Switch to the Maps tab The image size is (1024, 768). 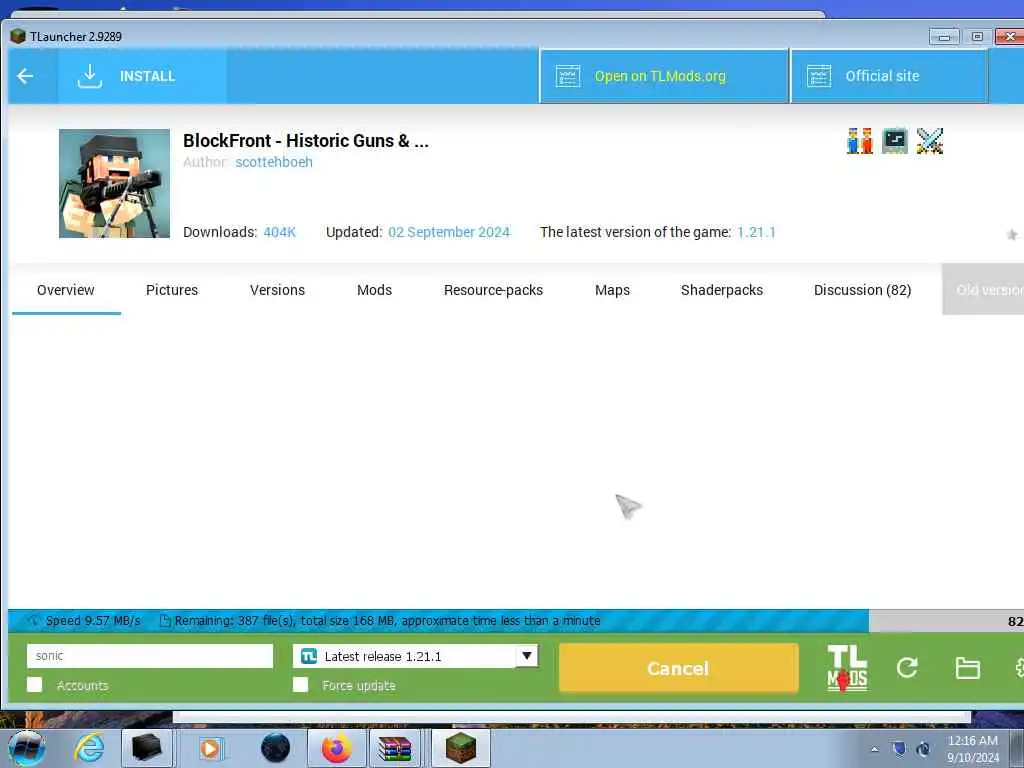612,290
